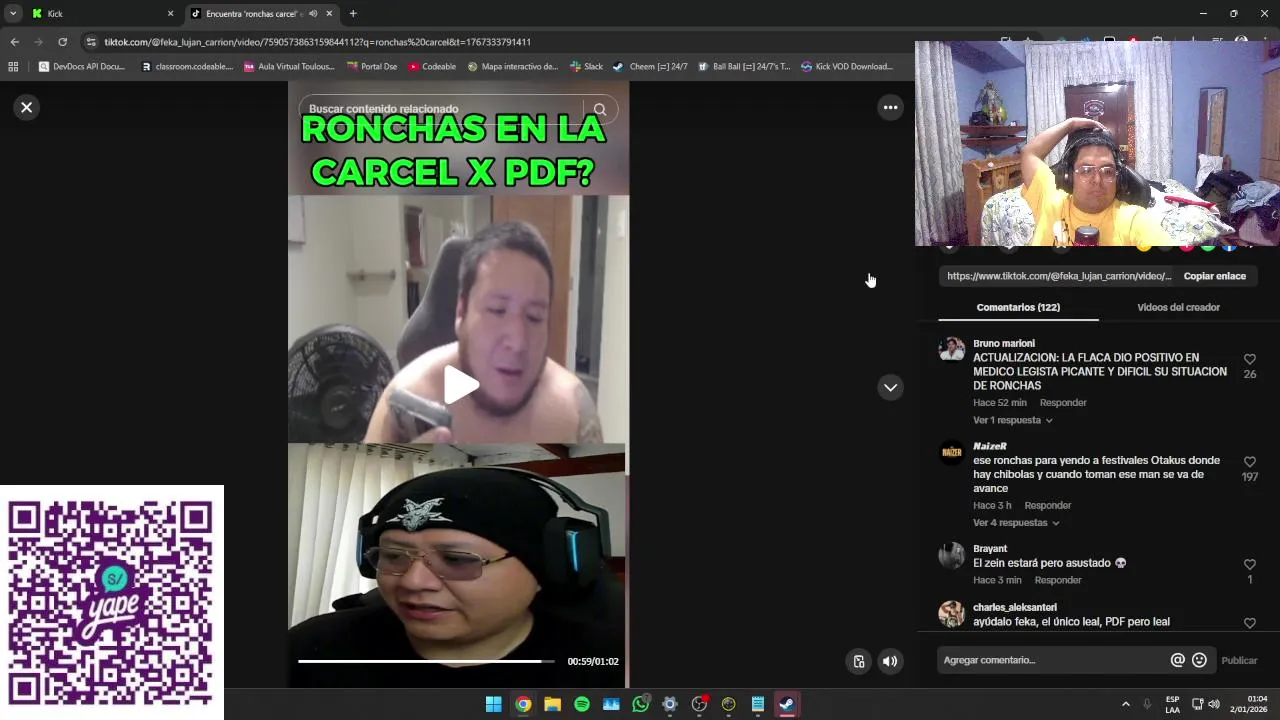
Task: Show hidden system tray icons chevron
Action: (x=1125, y=704)
